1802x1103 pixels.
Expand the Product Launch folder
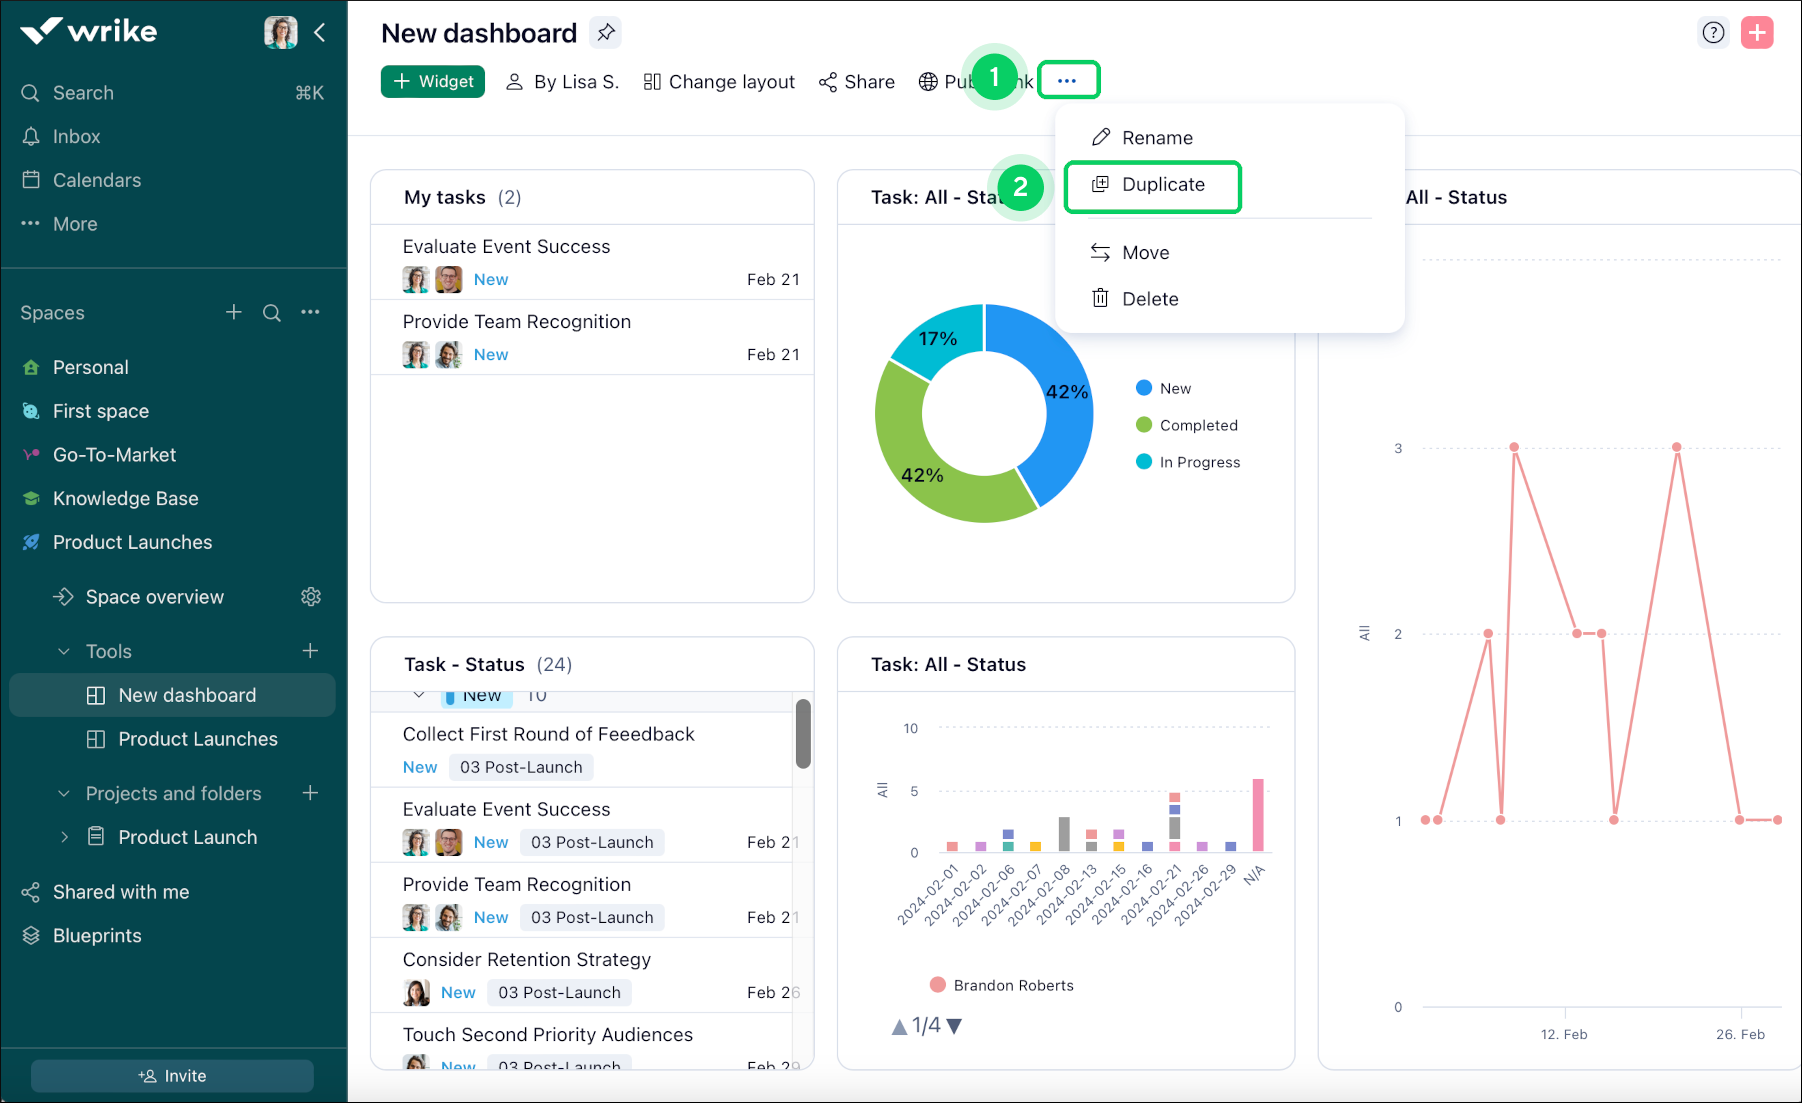click(64, 837)
